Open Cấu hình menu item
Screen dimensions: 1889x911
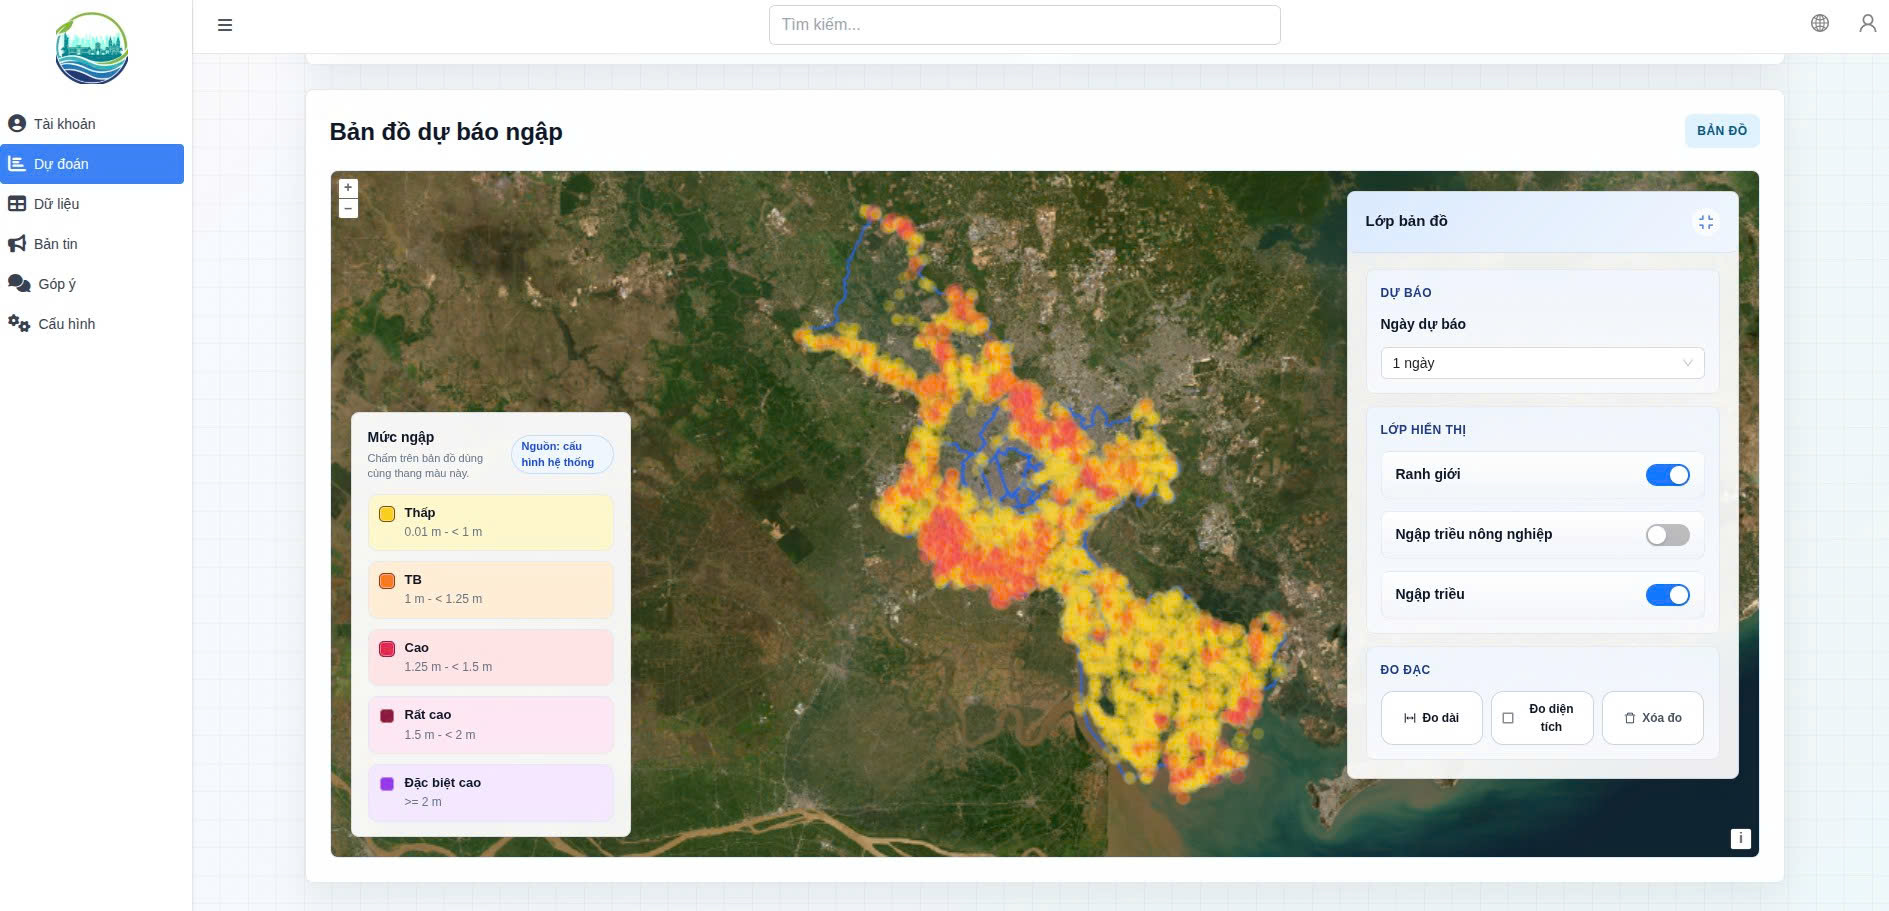92,324
